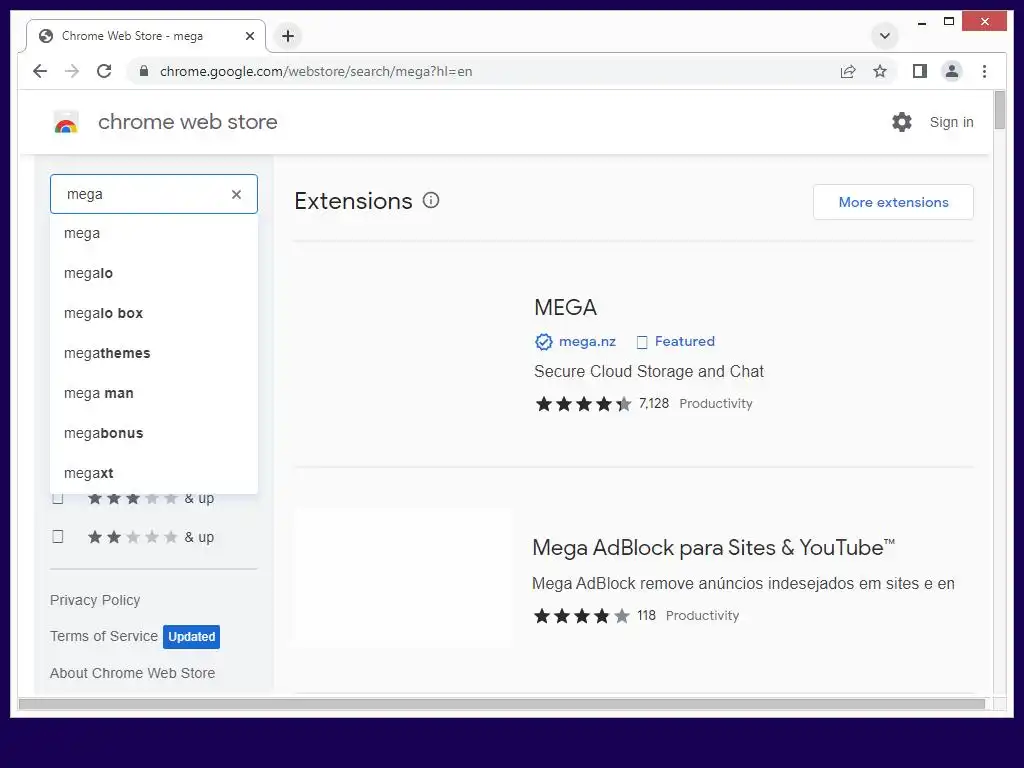Image resolution: width=1024 pixels, height=768 pixels.
Task: Click the More extensions button
Action: 893,202
